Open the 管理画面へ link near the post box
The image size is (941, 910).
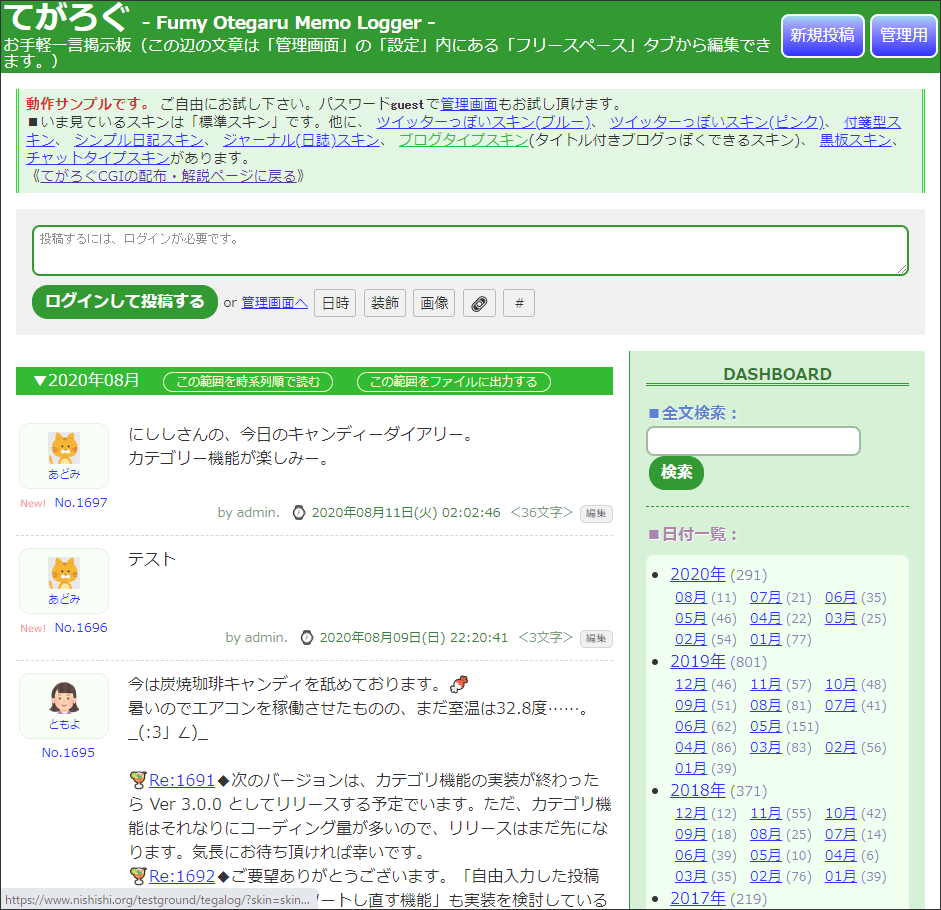click(x=274, y=302)
